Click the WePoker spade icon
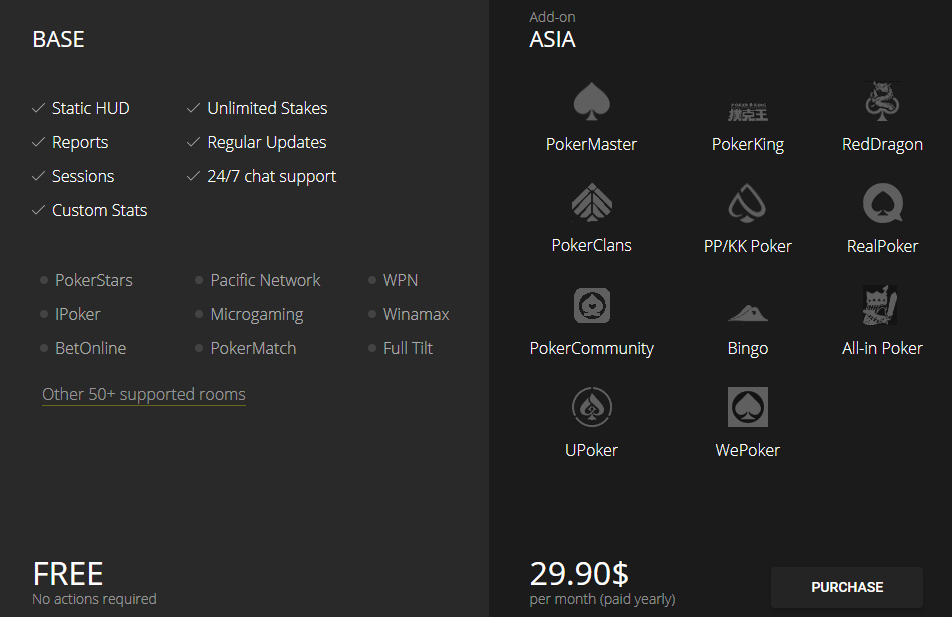The height and width of the screenshot is (617, 952). coord(747,408)
